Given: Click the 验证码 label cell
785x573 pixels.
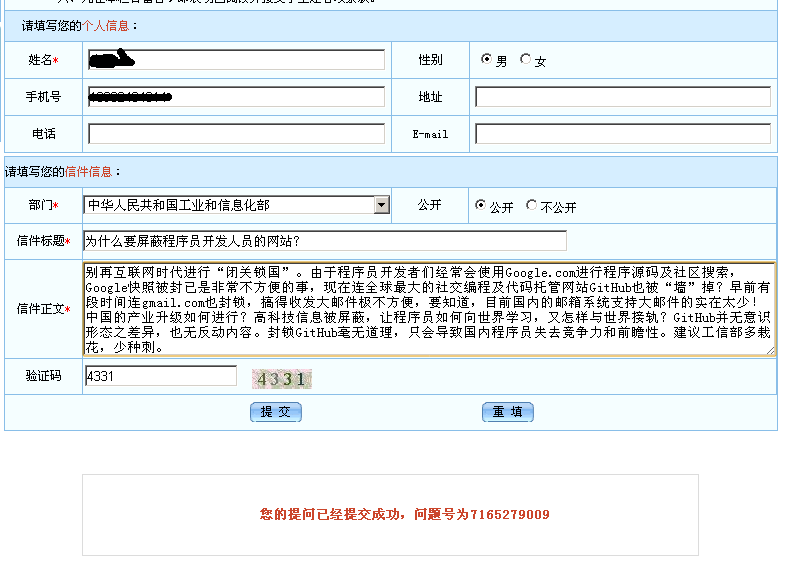Looking at the screenshot, I should (x=44, y=376).
